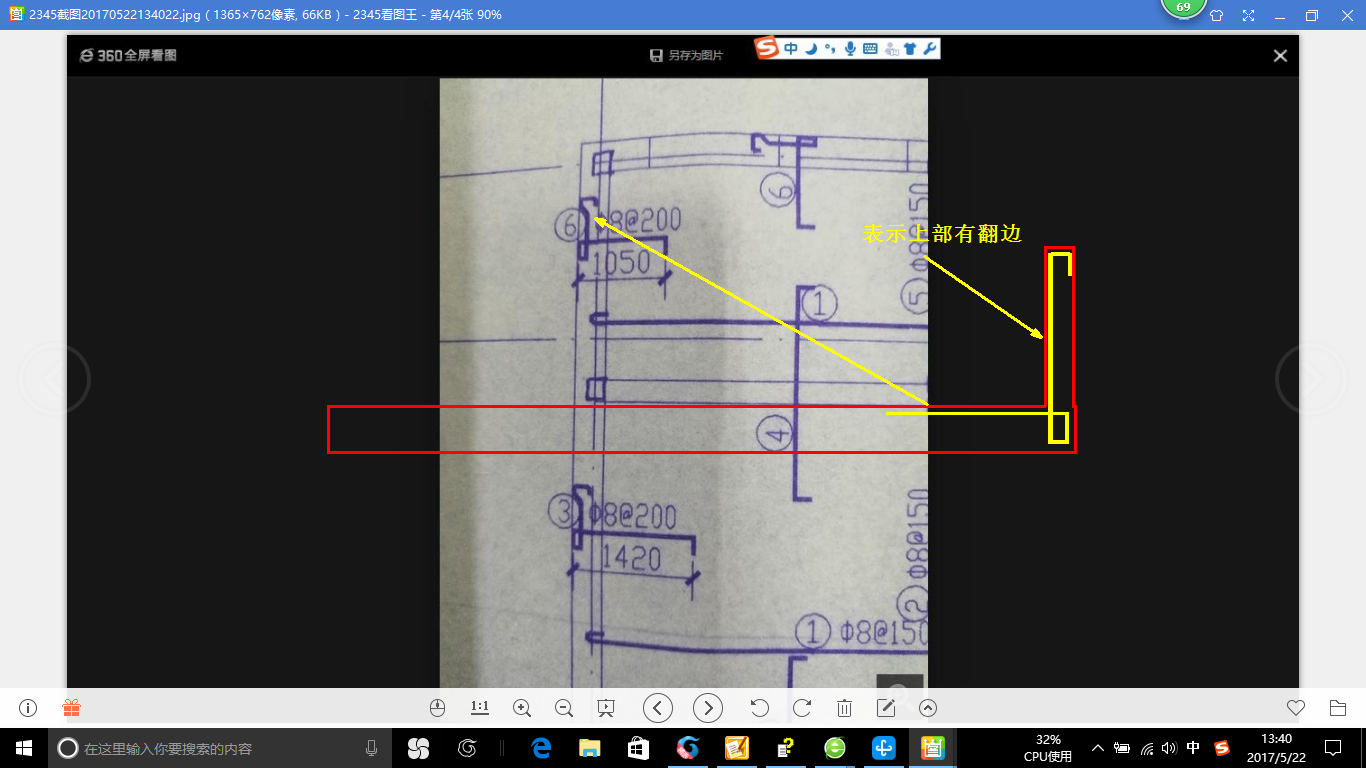Screen dimensions: 1366x768
Task: Start slideshow presentation icon
Action: click(605, 708)
